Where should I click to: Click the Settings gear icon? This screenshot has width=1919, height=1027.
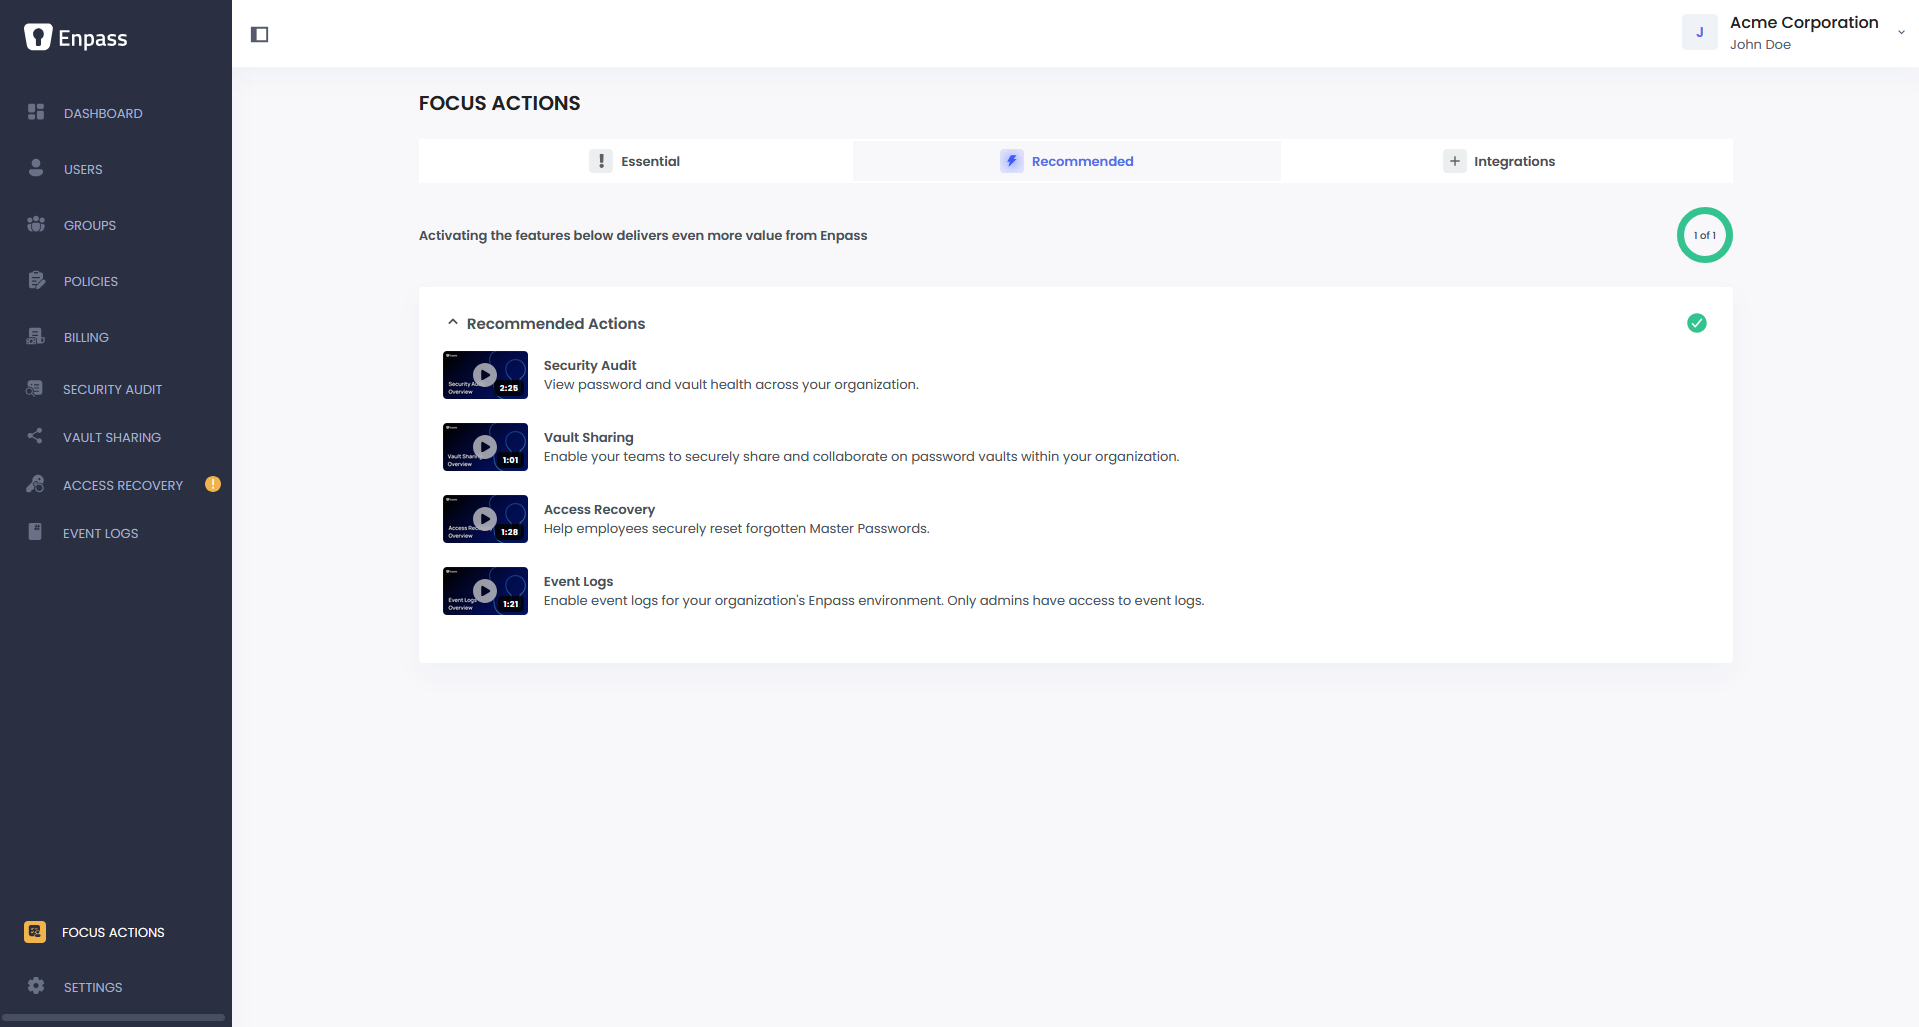pos(36,986)
